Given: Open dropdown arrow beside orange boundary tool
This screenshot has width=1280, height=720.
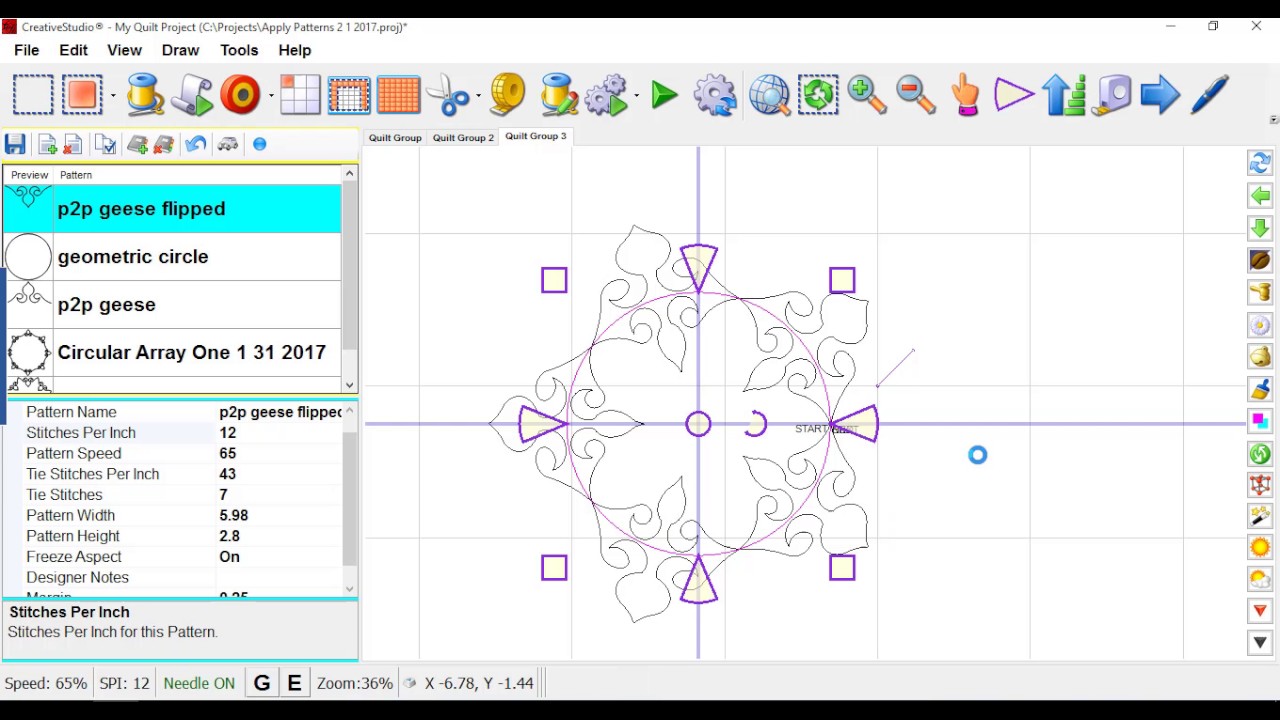Looking at the screenshot, I should click(x=112, y=97).
